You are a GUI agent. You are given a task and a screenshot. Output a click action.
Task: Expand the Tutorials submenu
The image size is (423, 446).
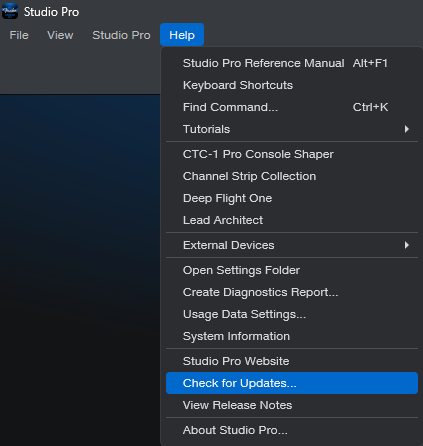tap(292, 129)
